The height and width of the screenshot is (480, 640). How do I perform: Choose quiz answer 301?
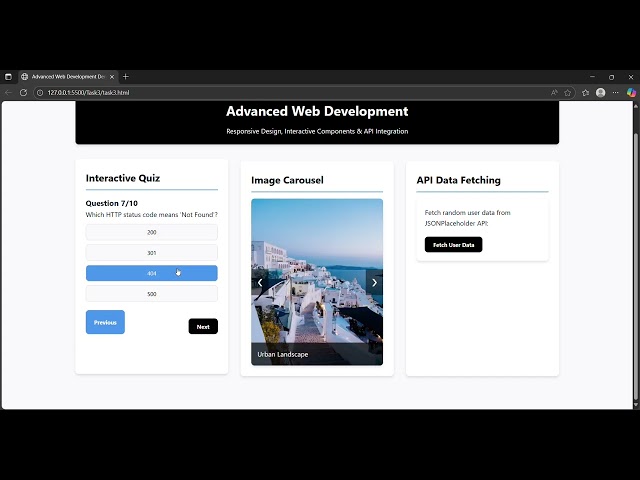pos(151,253)
